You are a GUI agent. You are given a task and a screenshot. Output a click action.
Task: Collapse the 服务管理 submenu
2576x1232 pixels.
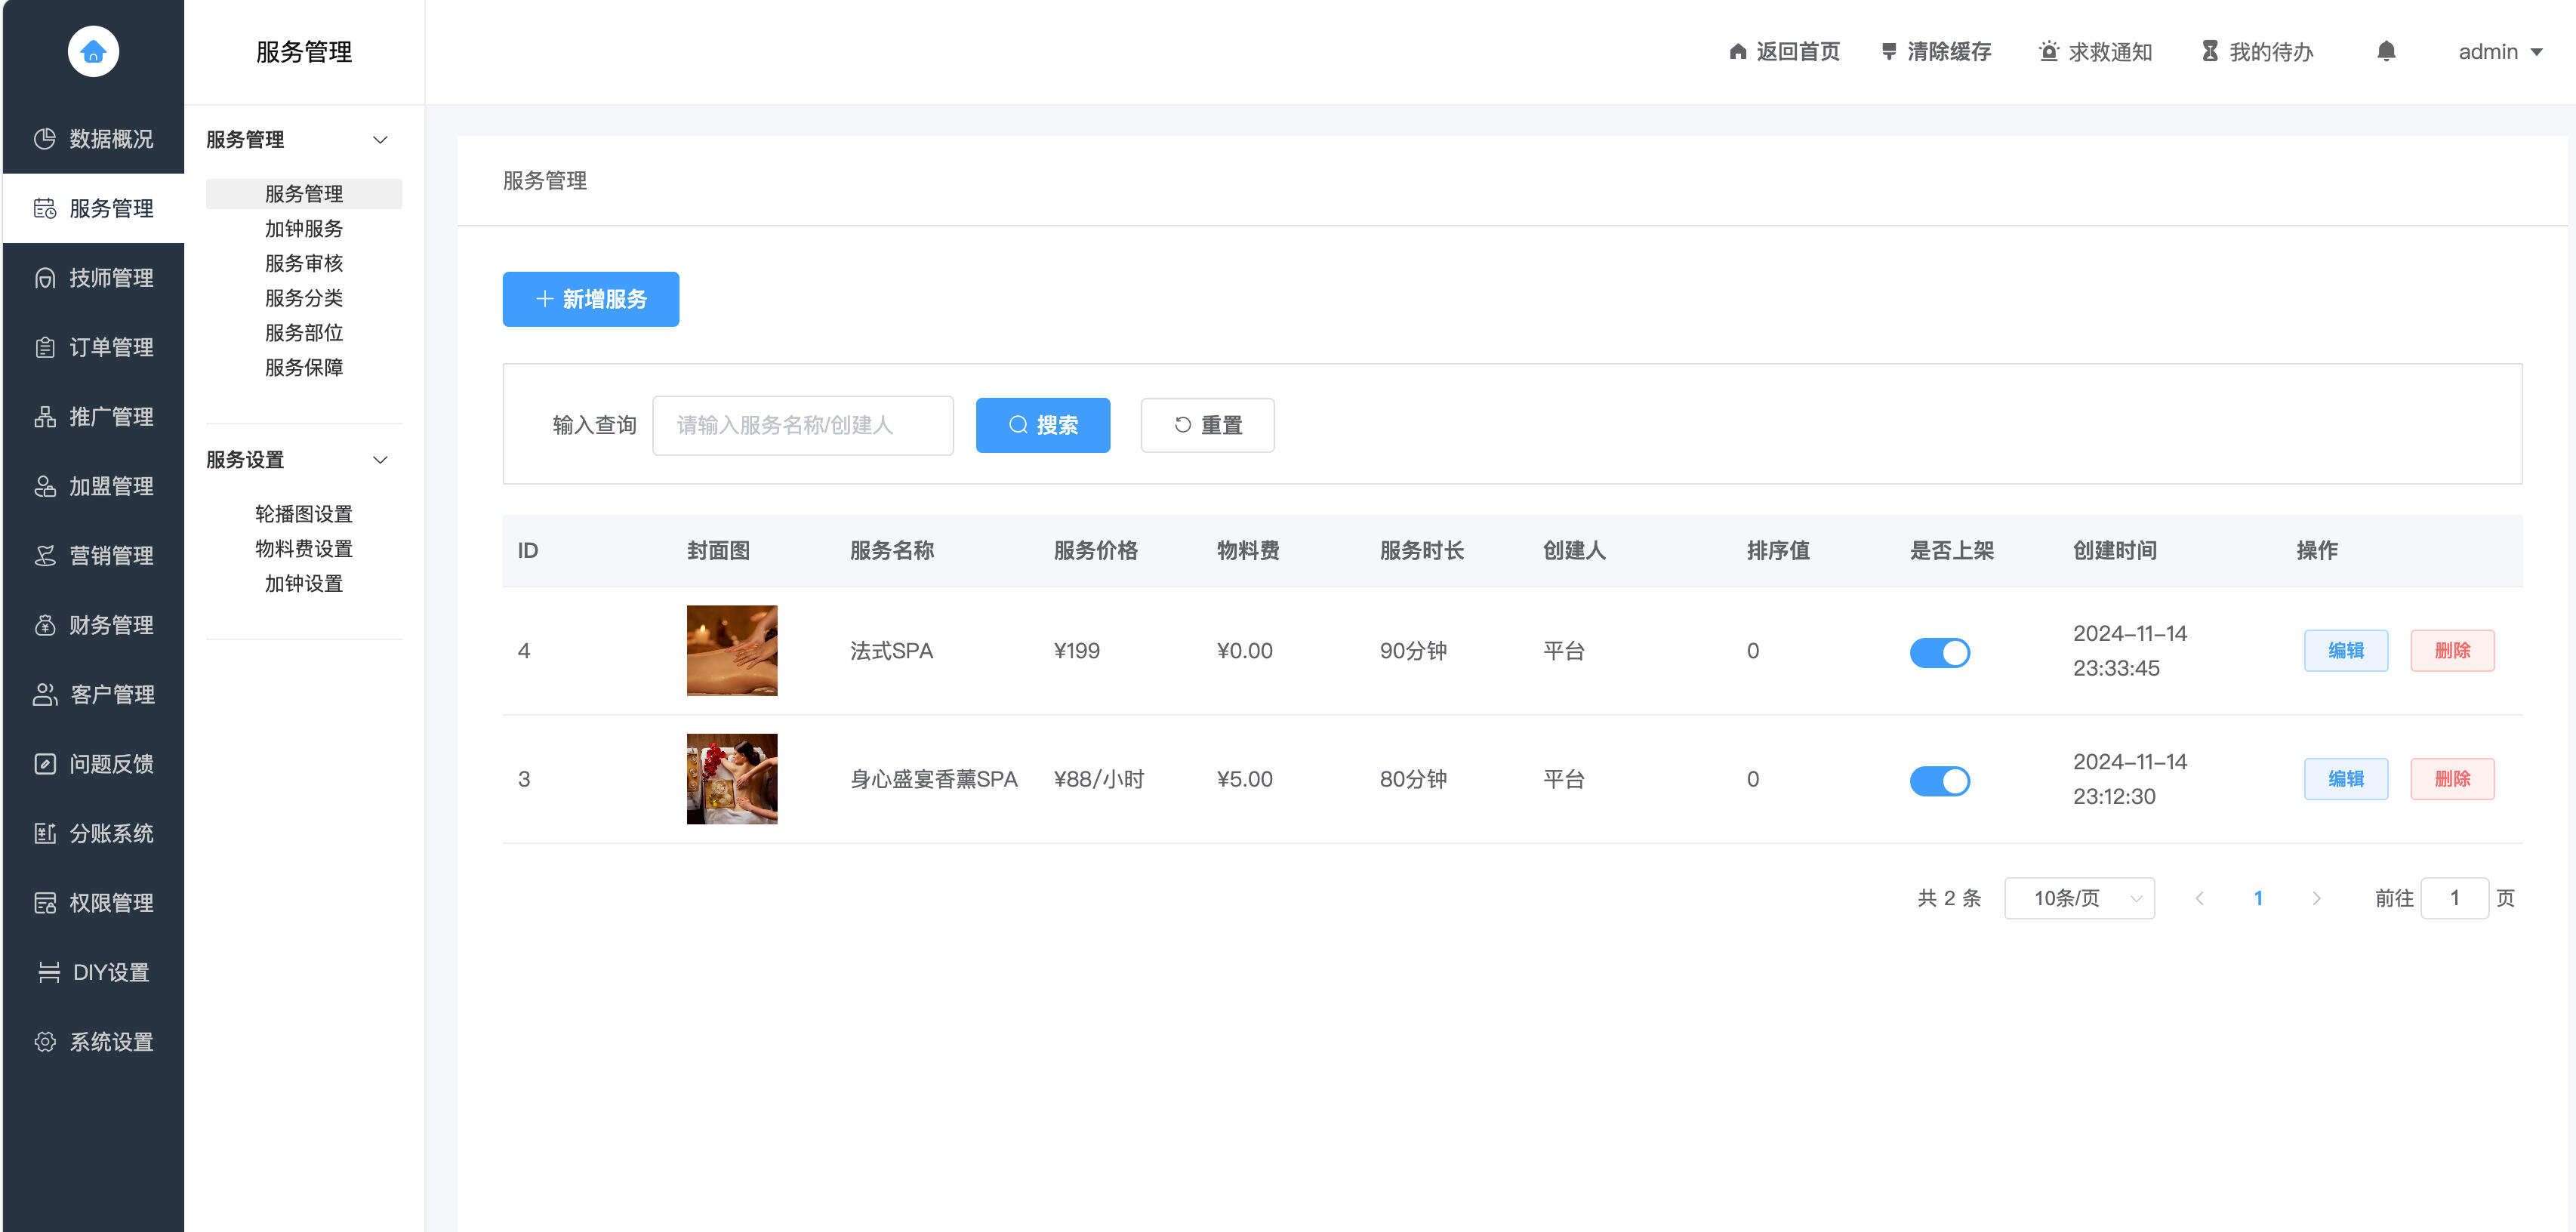[x=379, y=140]
